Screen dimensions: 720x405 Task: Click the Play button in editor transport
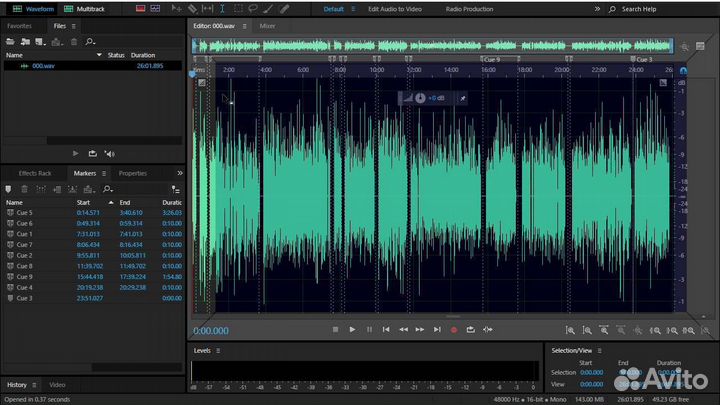tap(352, 330)
